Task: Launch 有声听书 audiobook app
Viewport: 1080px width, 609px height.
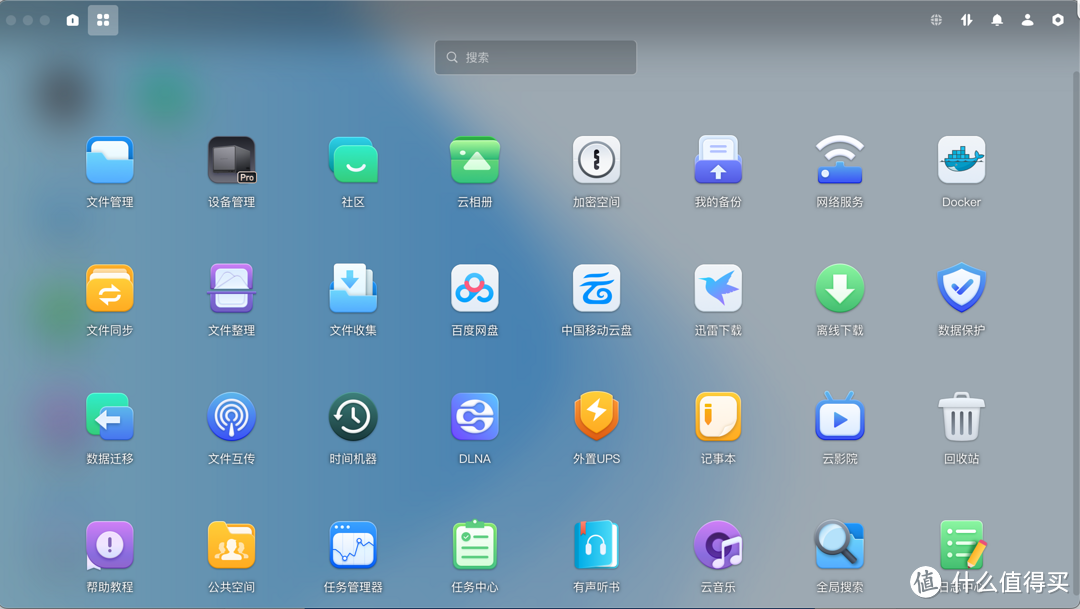Action: pos(596,546)
